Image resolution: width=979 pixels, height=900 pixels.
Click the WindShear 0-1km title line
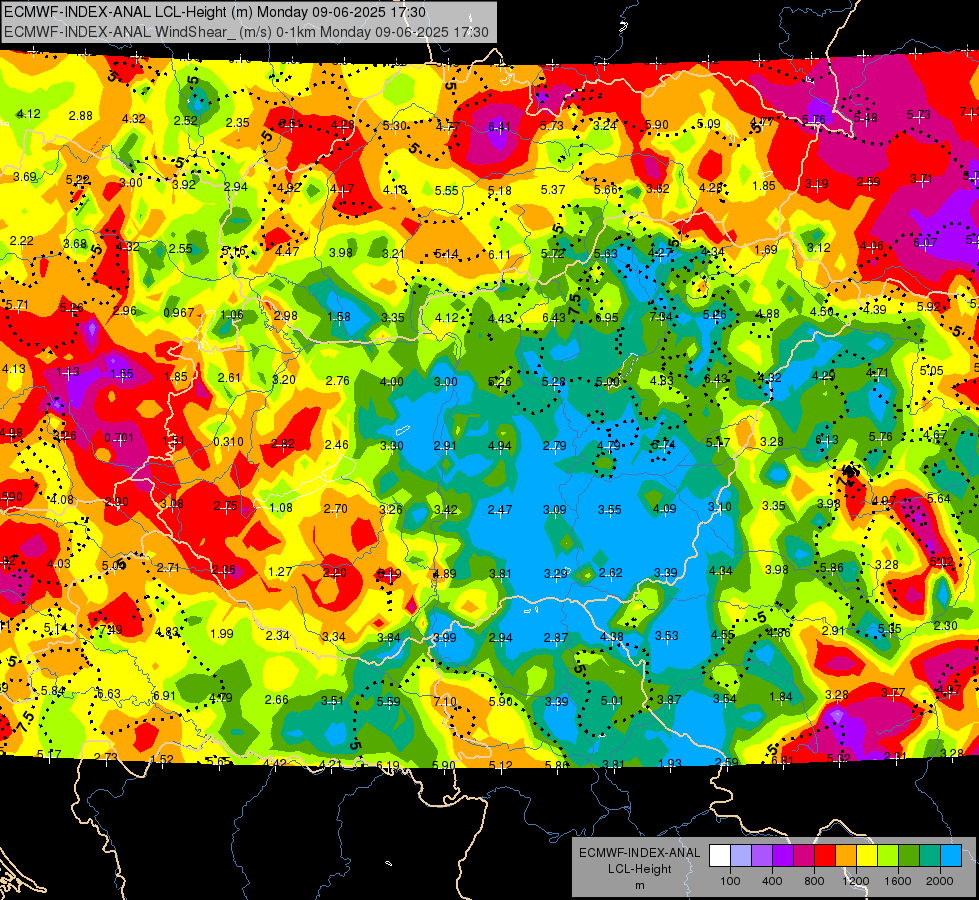tap(246, 32)
